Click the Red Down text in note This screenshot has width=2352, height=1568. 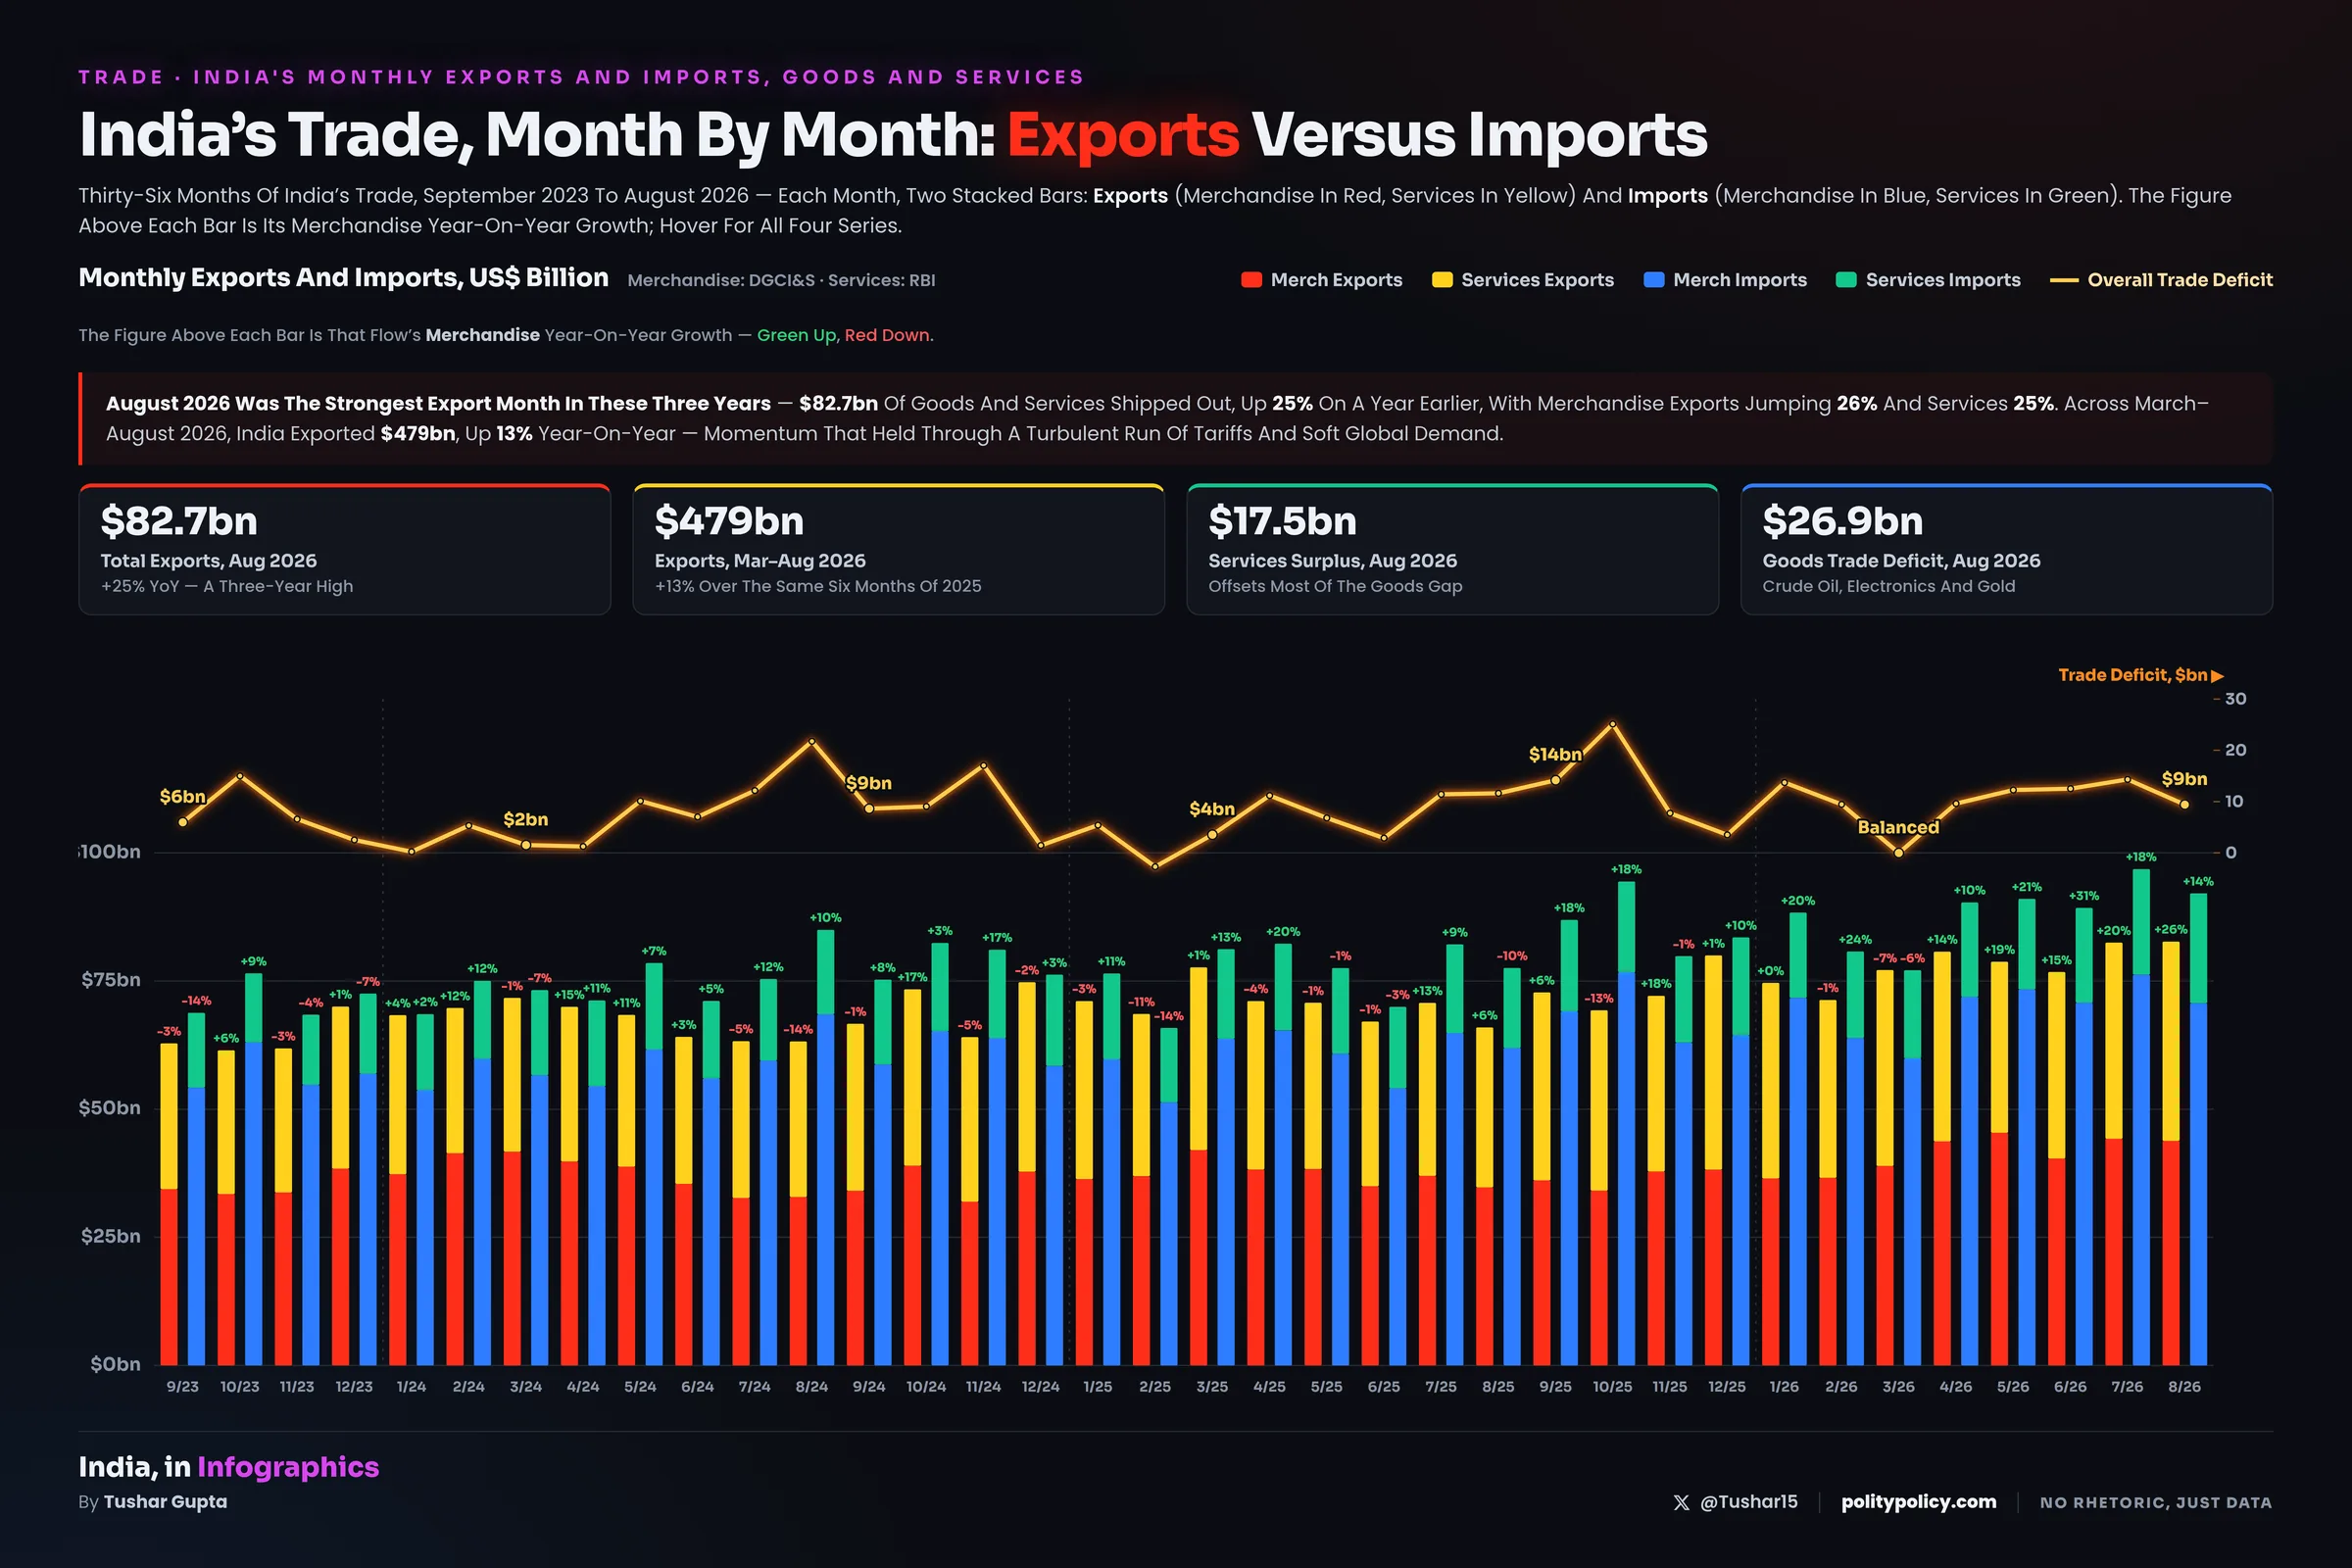click(887, 335)
